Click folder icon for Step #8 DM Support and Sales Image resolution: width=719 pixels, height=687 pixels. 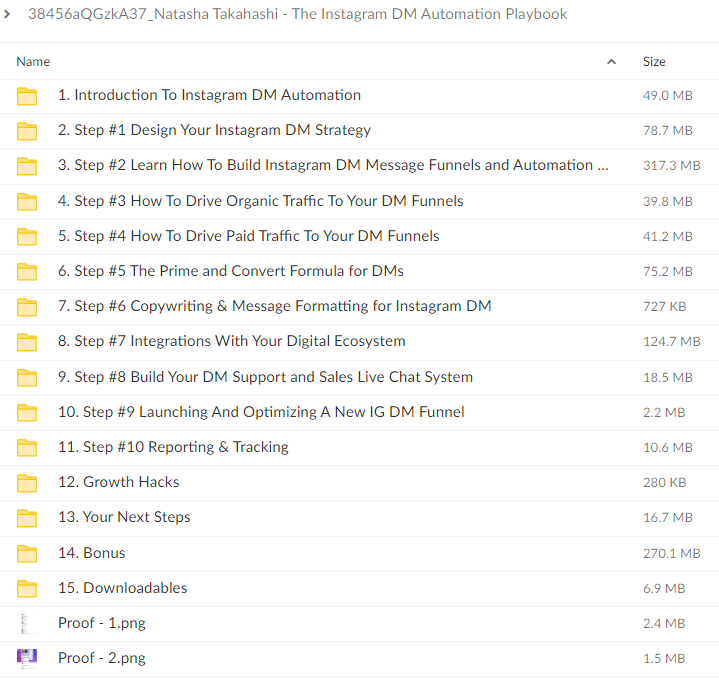click(x=27, y=377)
